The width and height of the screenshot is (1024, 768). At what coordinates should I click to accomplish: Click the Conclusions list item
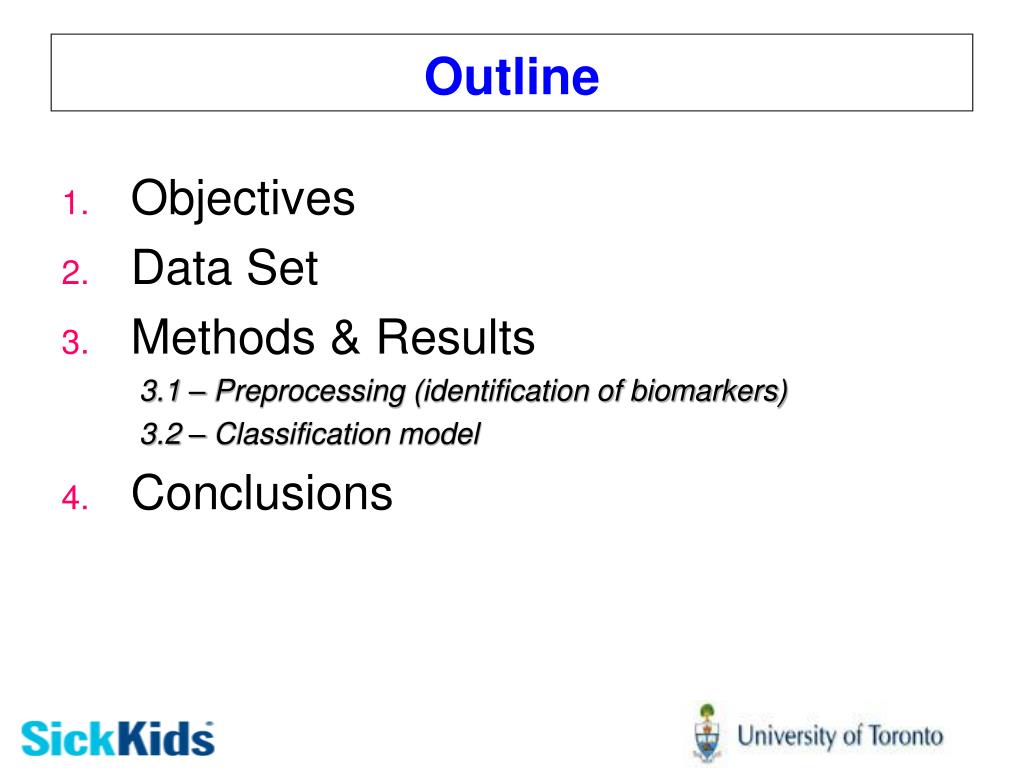[x=262, y=492]
